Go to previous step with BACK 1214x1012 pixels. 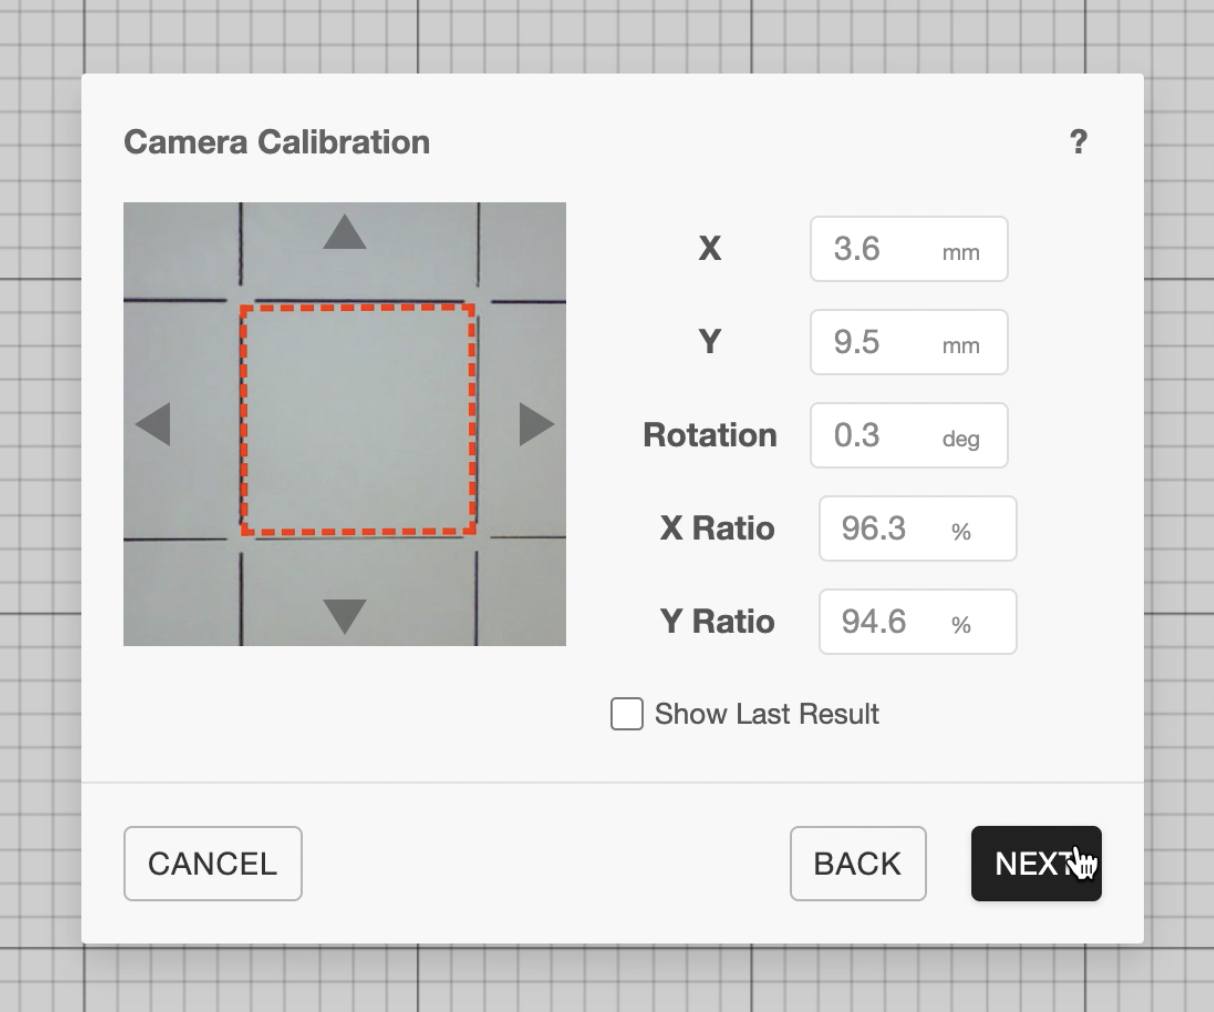[857, 863]
